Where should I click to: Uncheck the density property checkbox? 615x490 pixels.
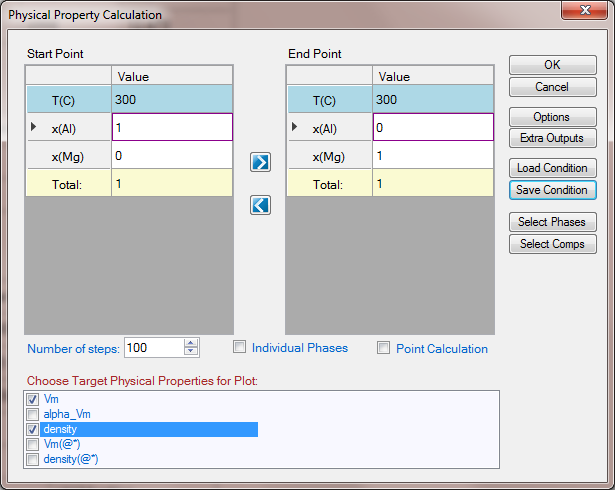(x=34, y=429)
